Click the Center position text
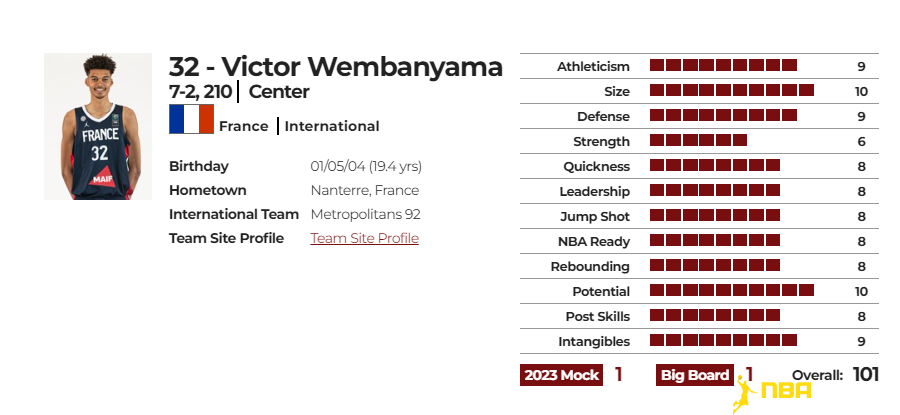This screenshot has width=900, height=415. coord(279,91)
